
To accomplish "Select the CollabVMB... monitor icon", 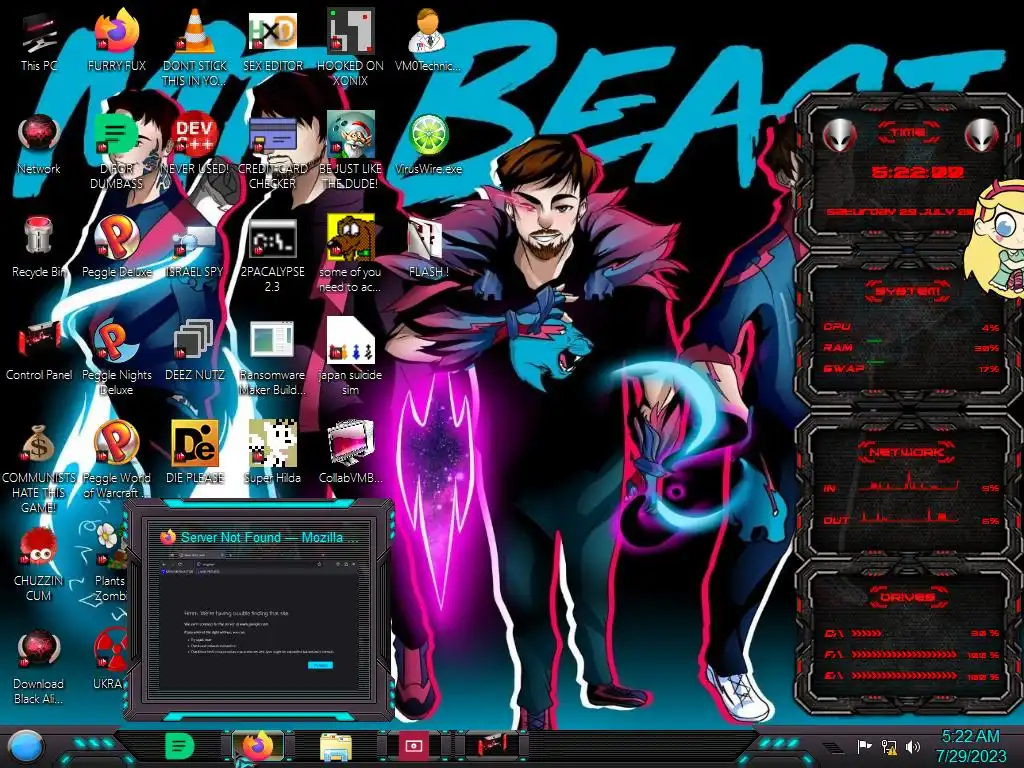I will click(x=350, y=454).
